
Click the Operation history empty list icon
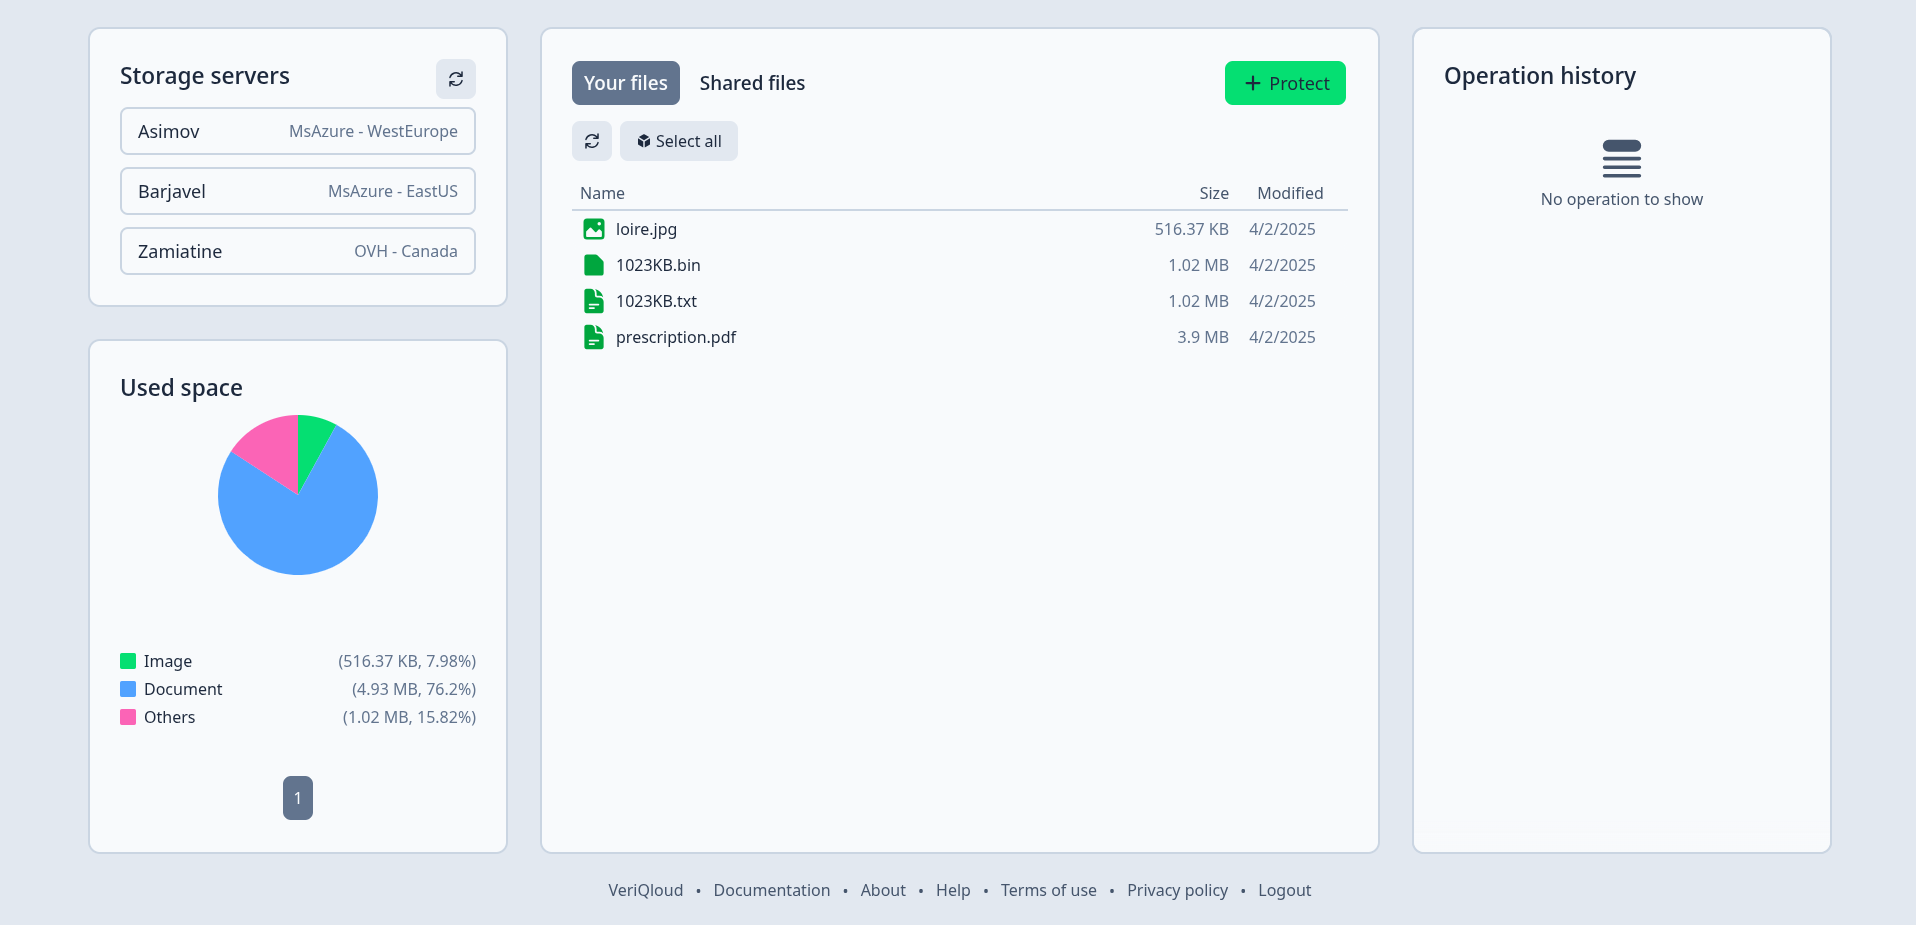1621,159
